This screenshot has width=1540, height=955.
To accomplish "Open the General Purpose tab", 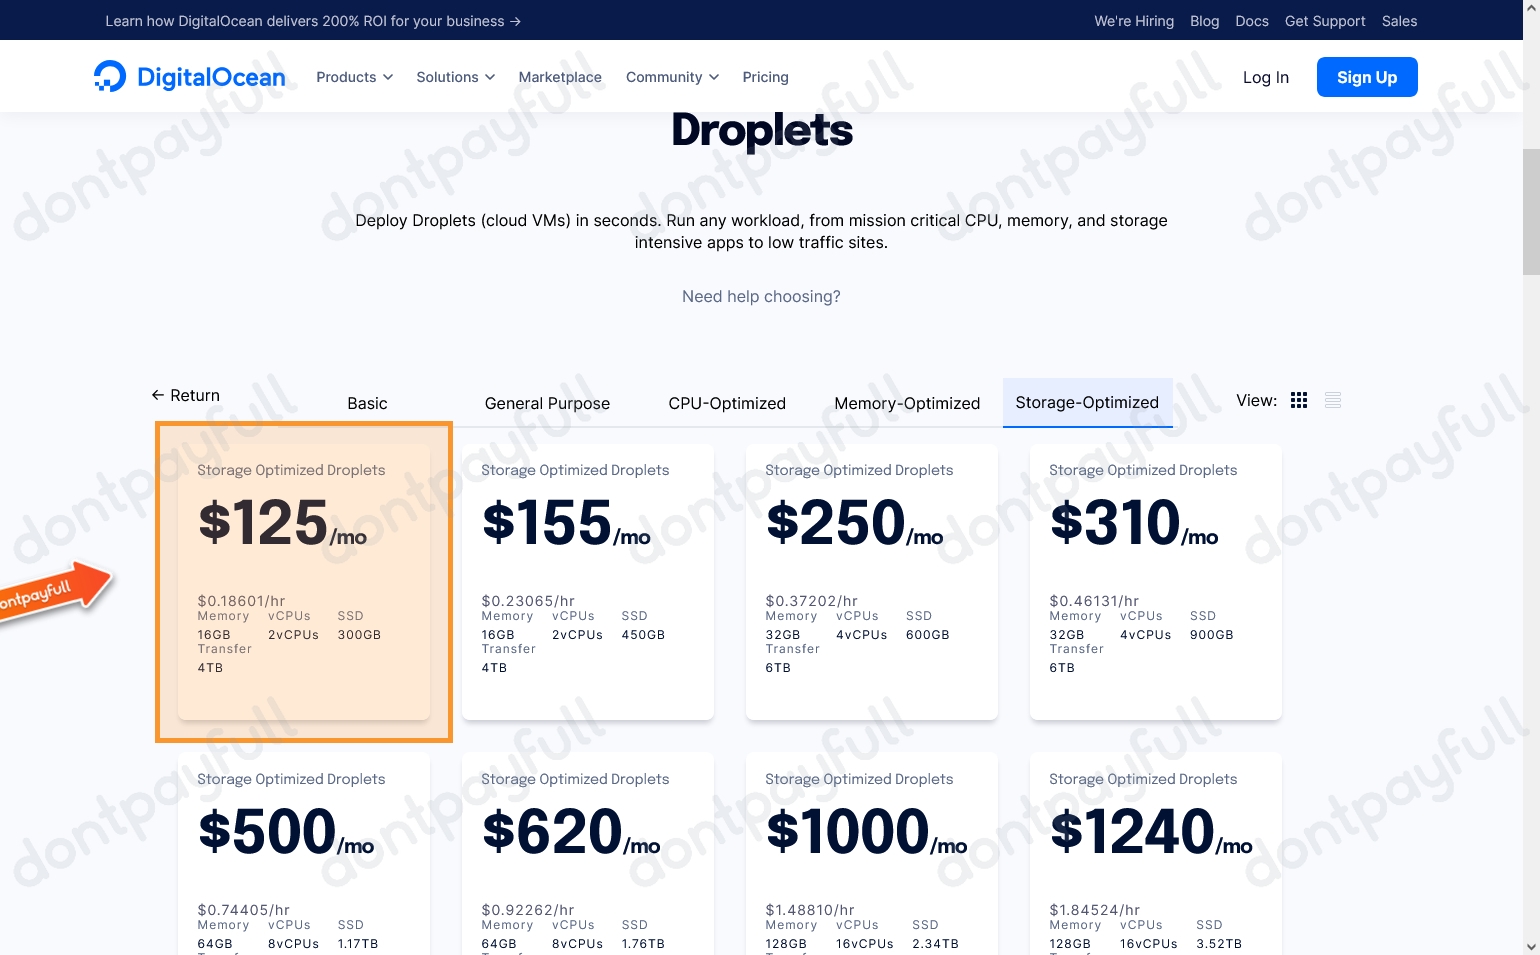I will [x=547, y=403].
